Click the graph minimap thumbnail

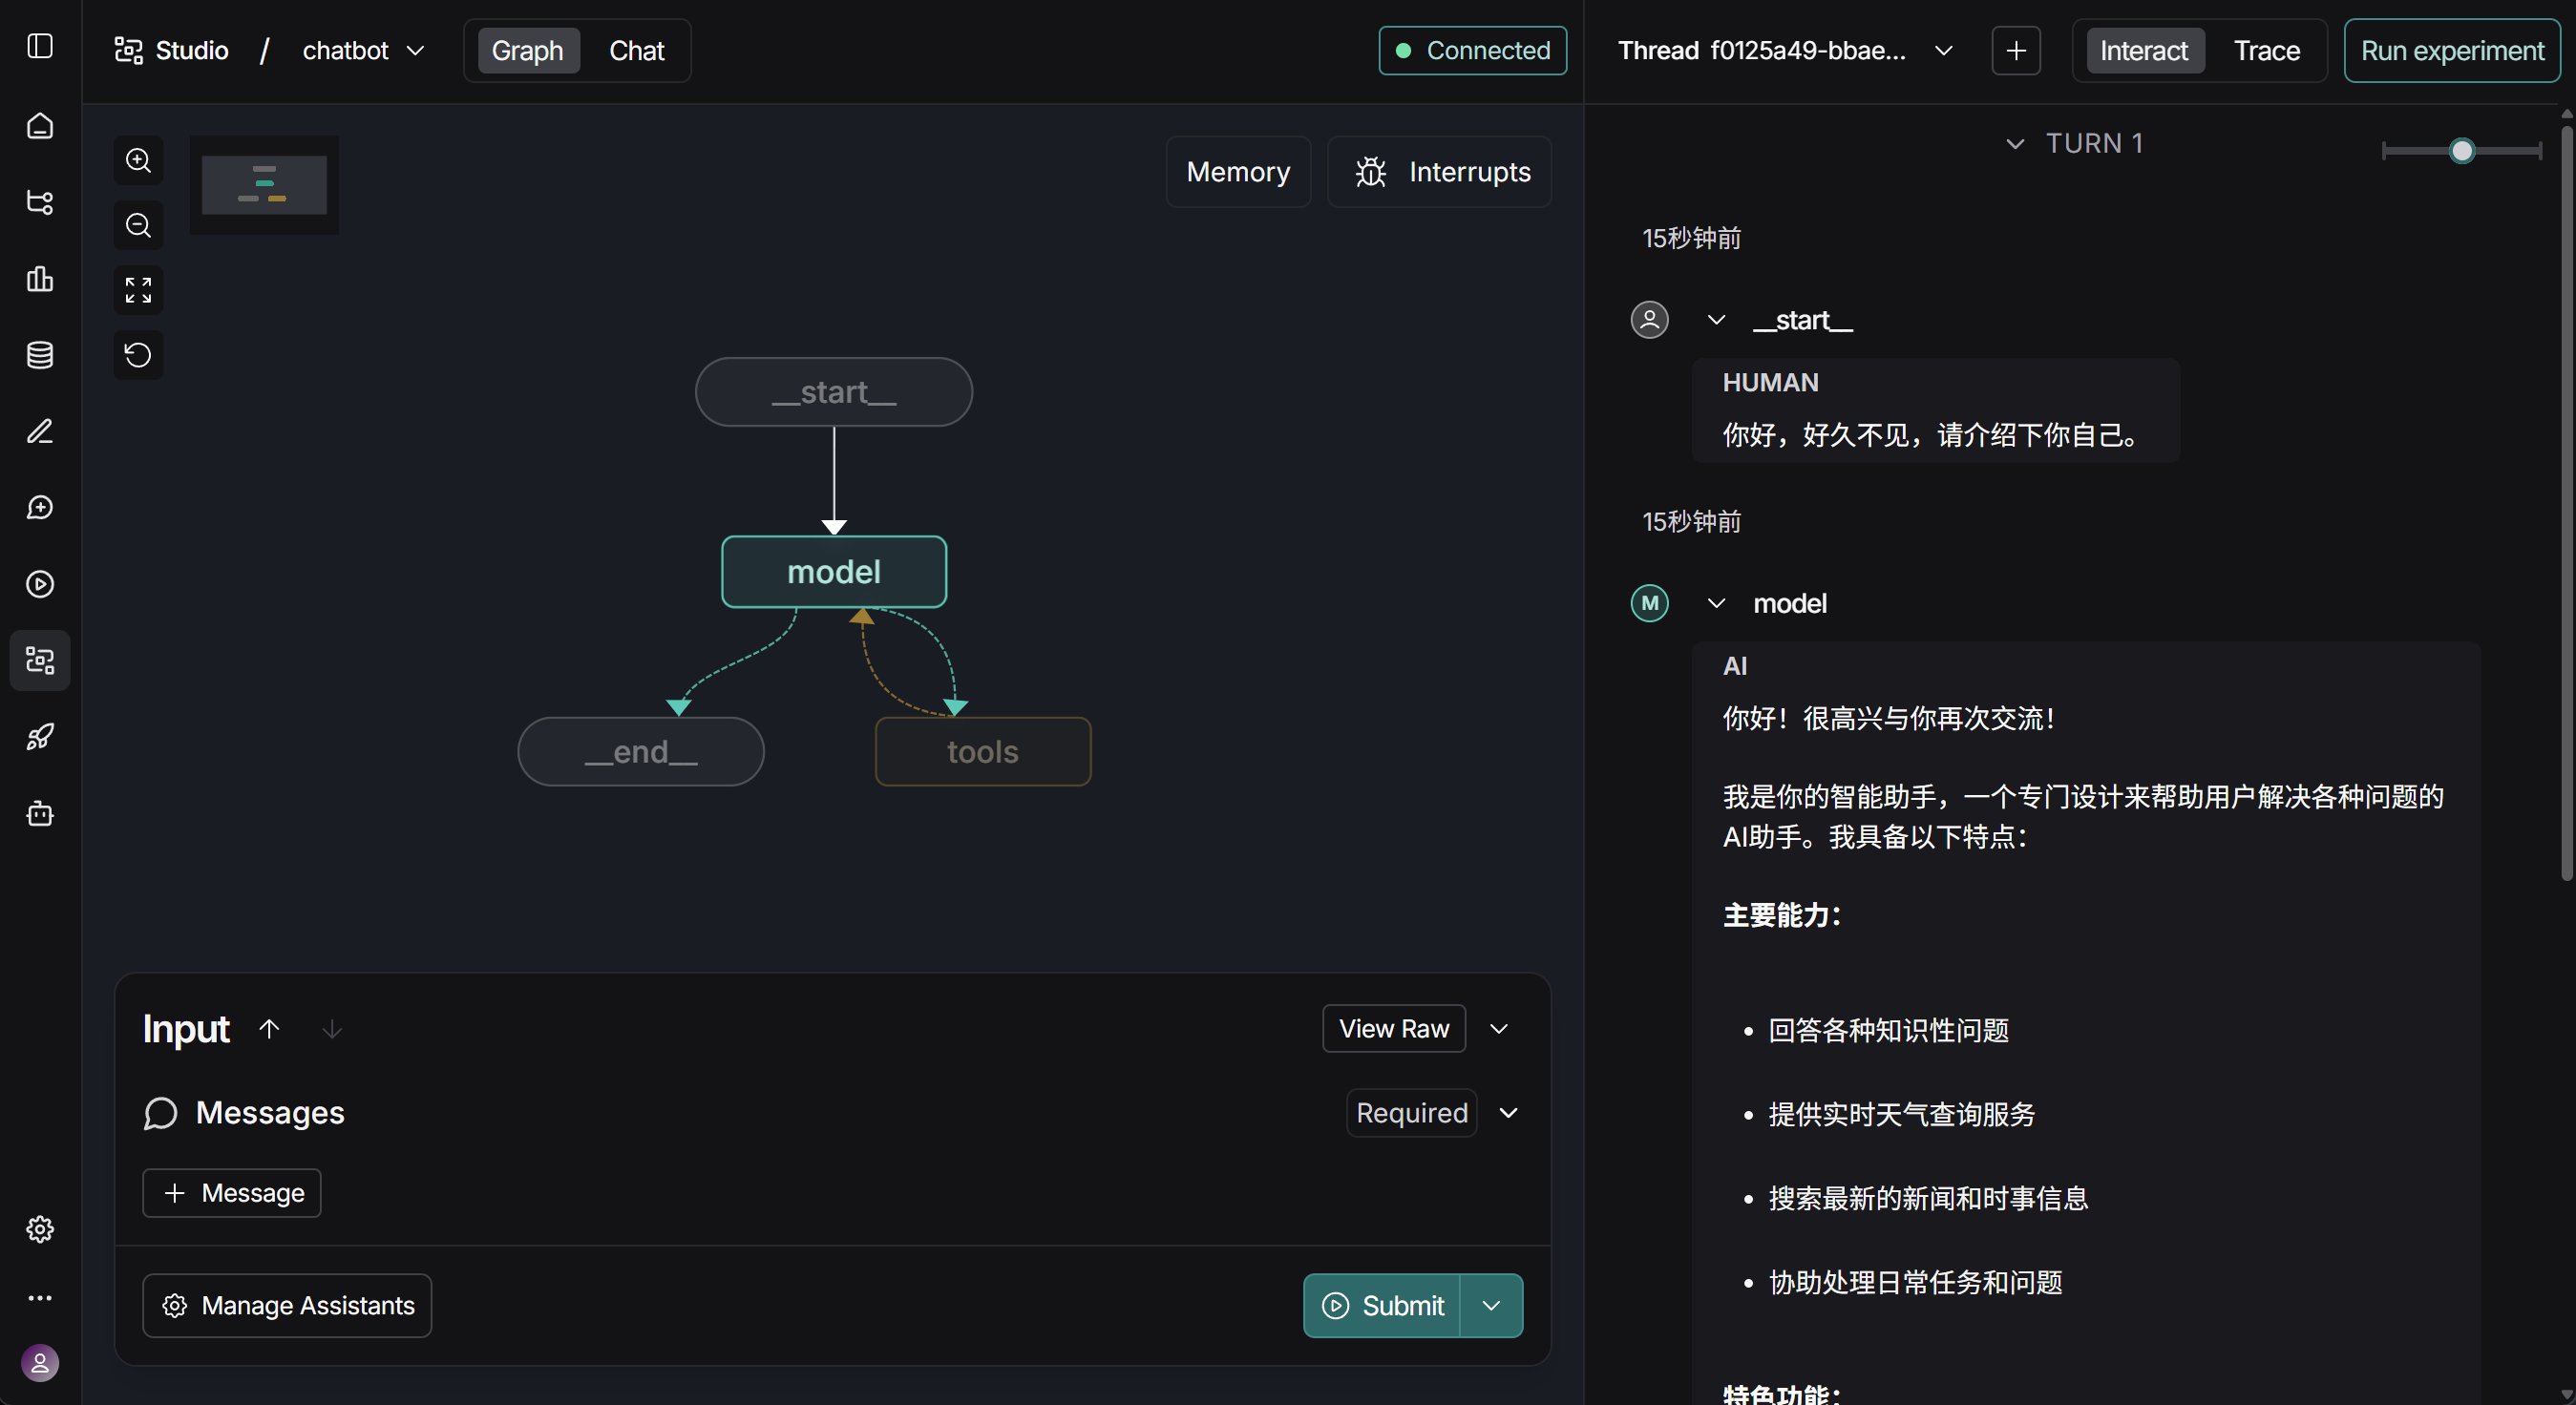pos(265,185)
